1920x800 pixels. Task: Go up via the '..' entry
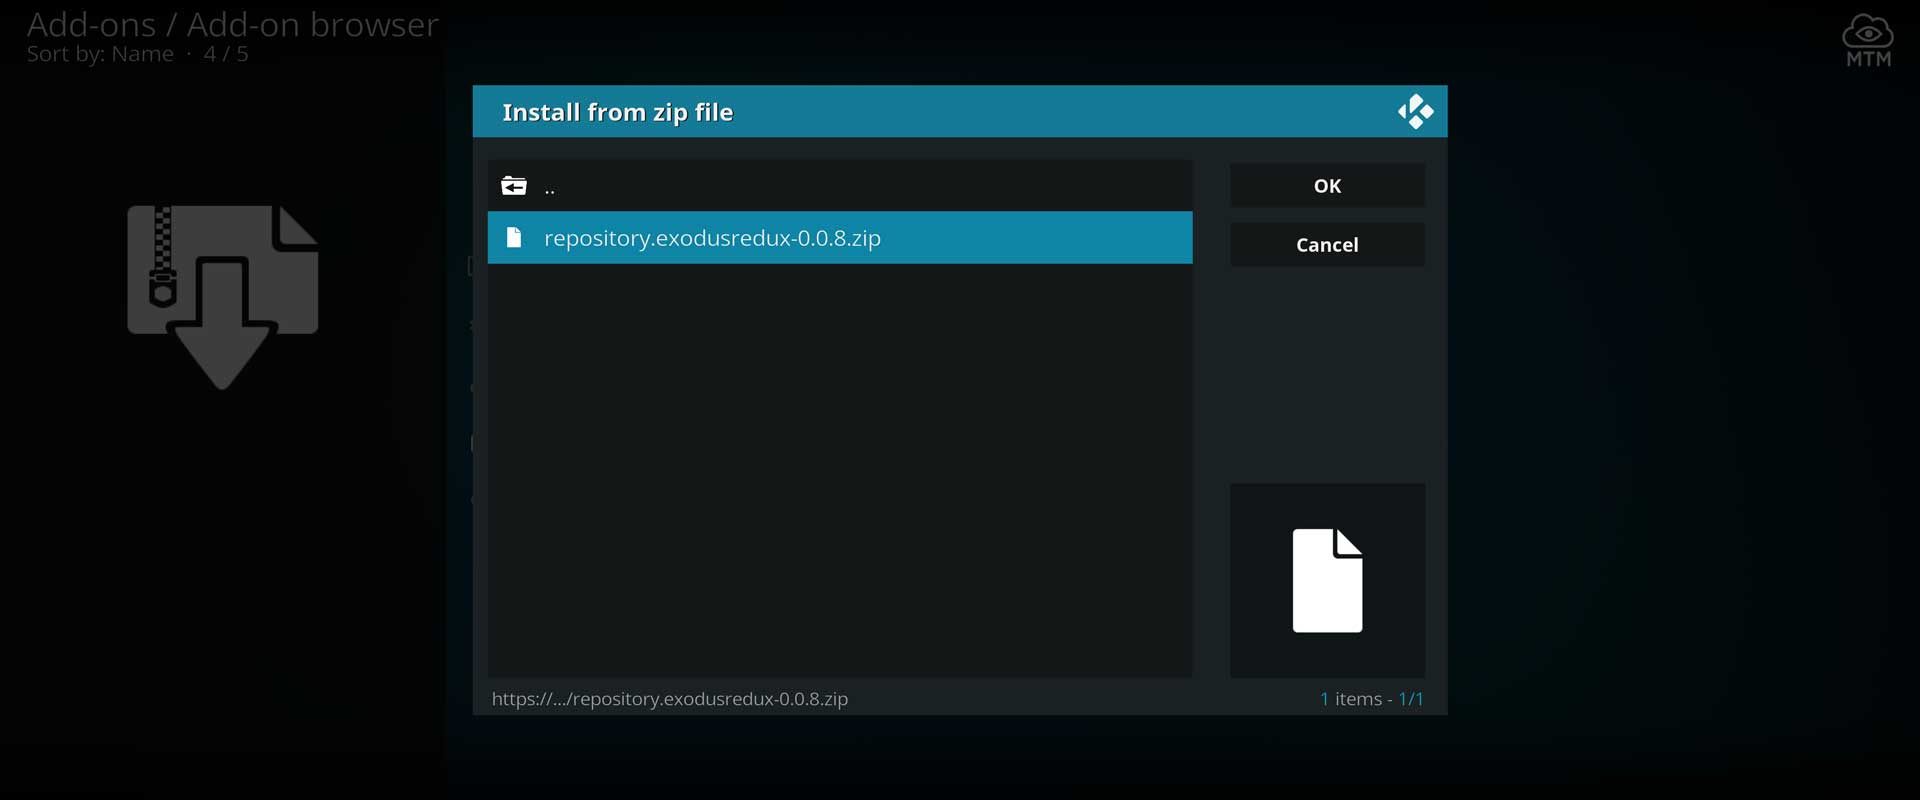pyautogui.click(x=840, y=186)
